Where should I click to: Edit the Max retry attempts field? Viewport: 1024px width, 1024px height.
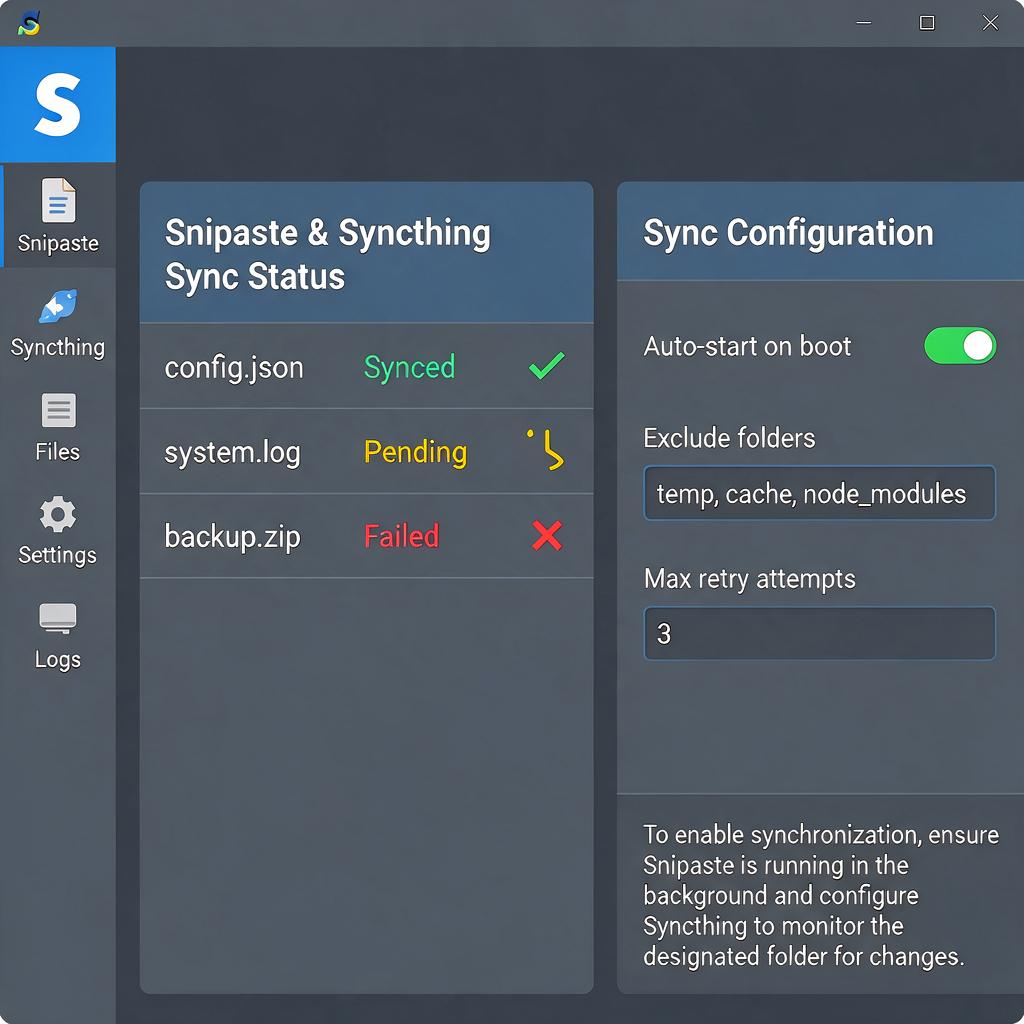pos(820,633)
